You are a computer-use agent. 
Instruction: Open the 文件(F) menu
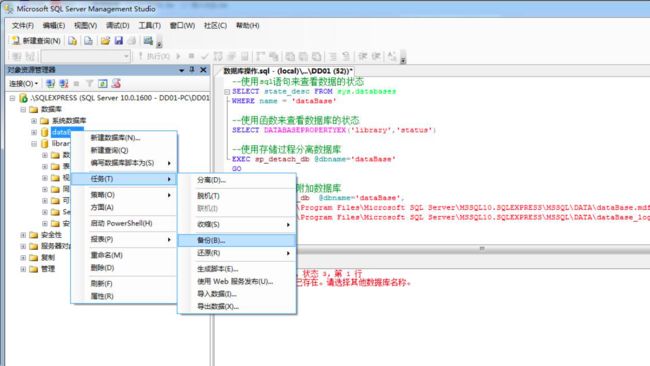[x=22, y=26]
